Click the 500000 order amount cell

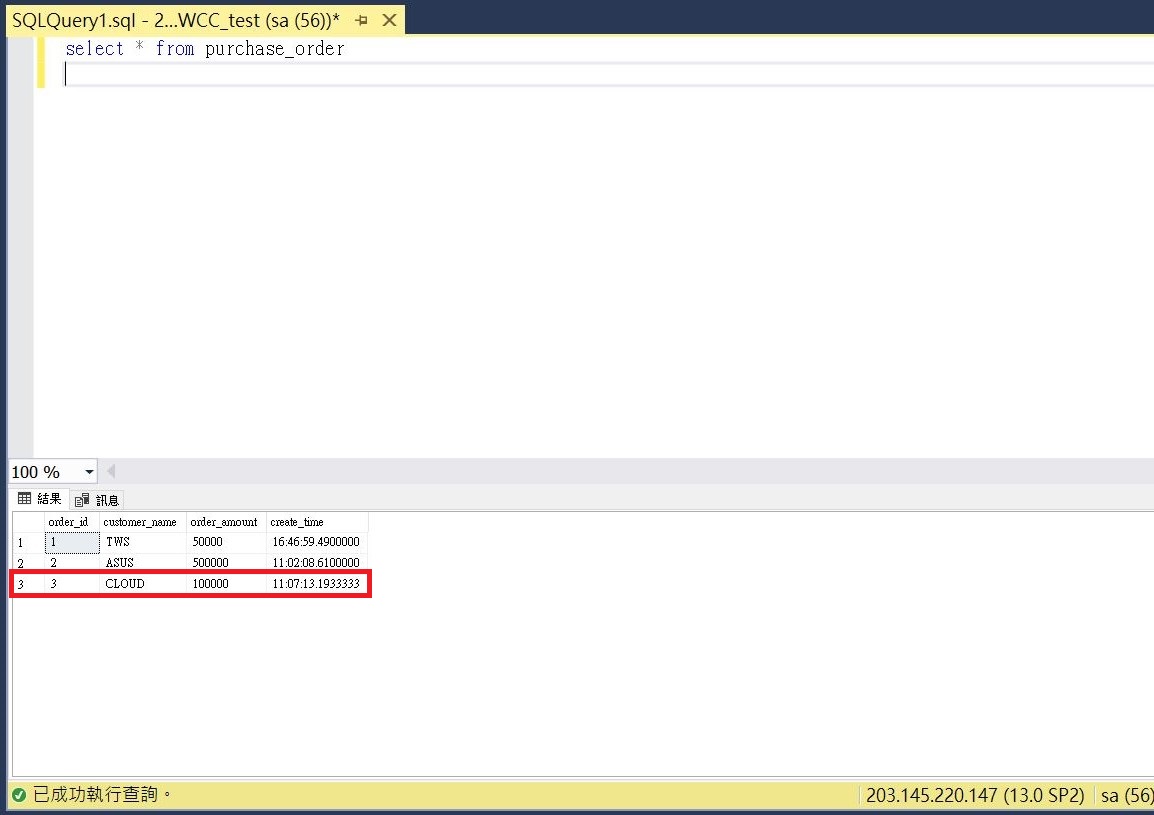(226, 563)
